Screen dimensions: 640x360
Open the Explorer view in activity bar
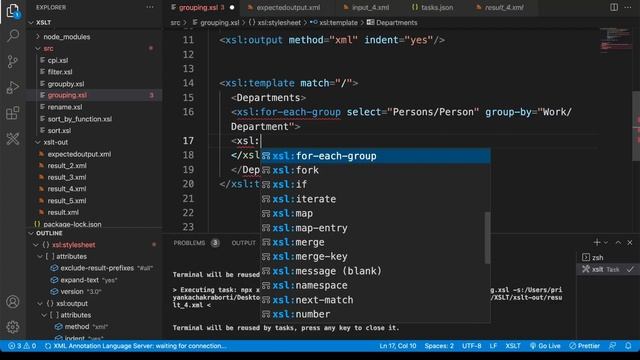click(13, 11)
